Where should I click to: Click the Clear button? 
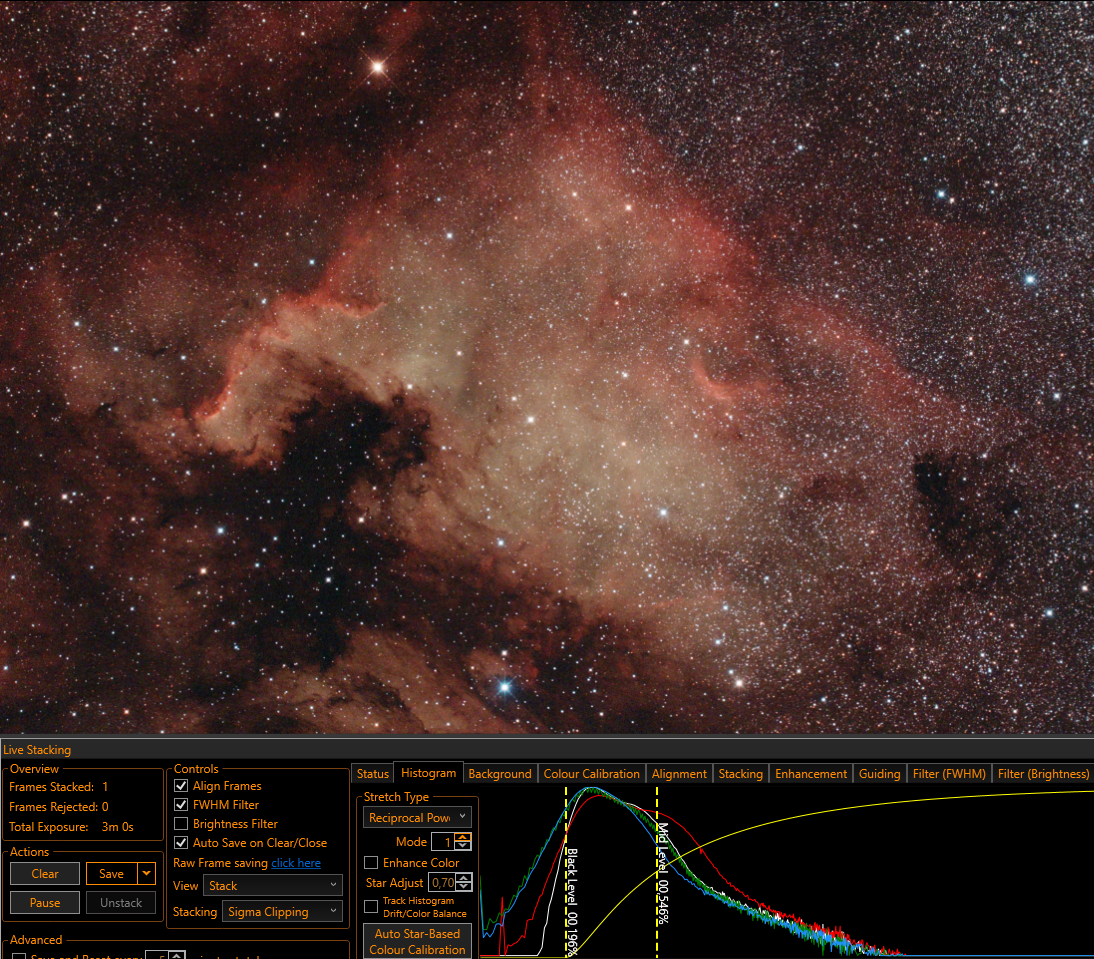[x=45, y=873]
